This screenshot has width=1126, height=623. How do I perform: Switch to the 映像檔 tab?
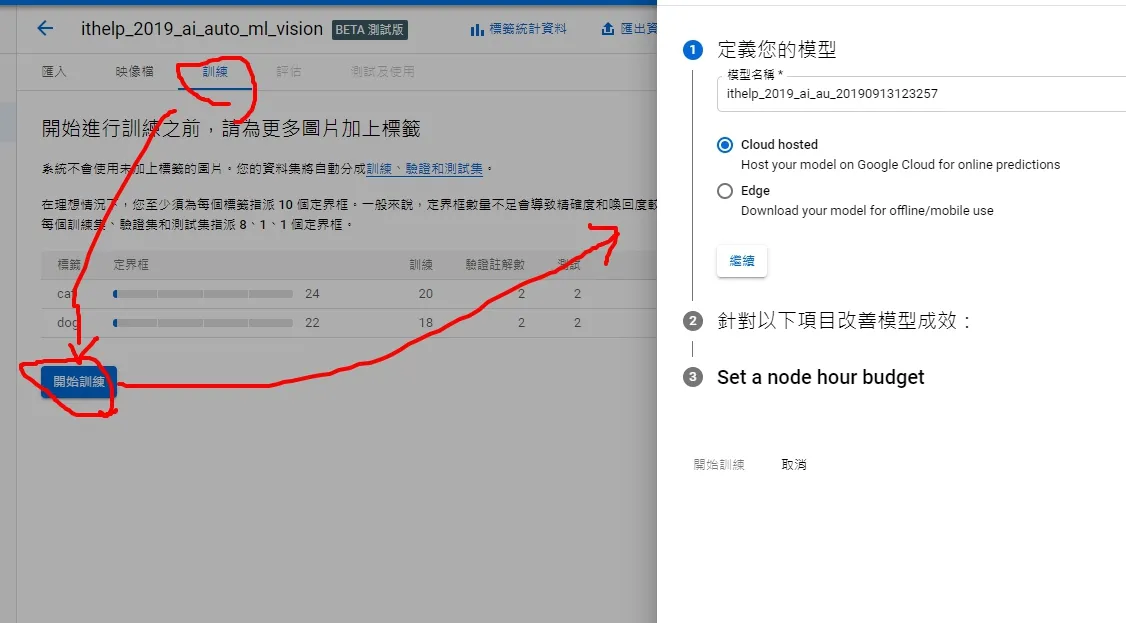point(134,71)
